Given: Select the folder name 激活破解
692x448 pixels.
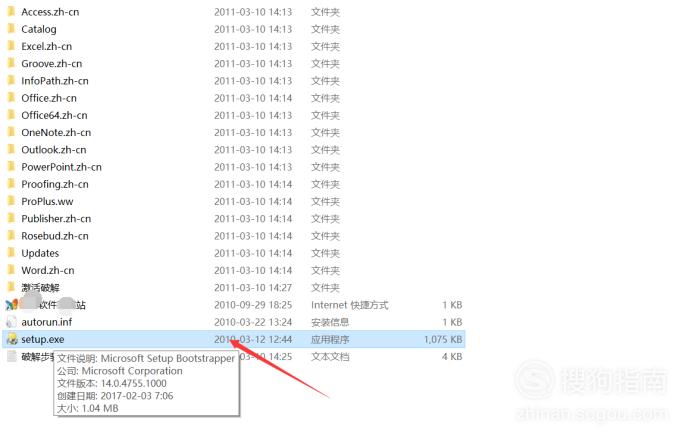Looking at the screenshot, I should point(40,287).
